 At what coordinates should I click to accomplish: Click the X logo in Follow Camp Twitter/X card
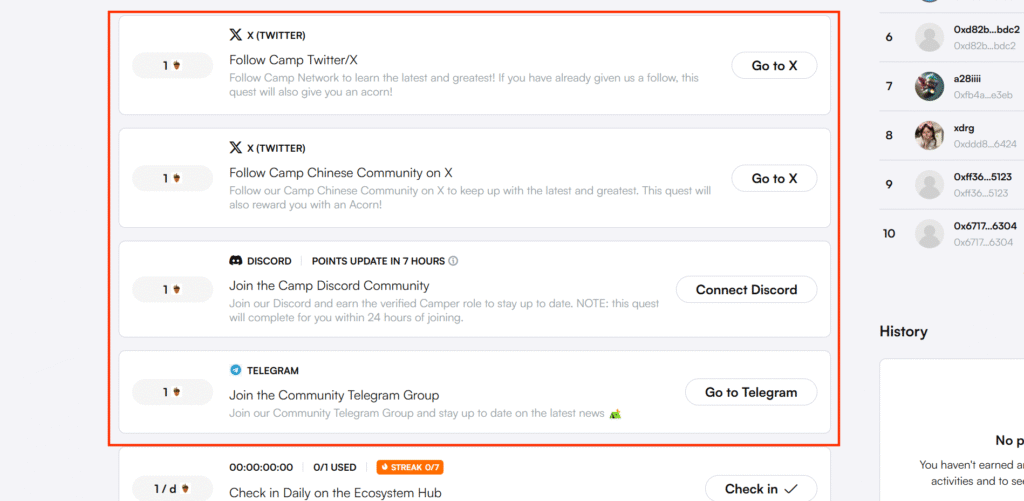(x=236, y=35)
